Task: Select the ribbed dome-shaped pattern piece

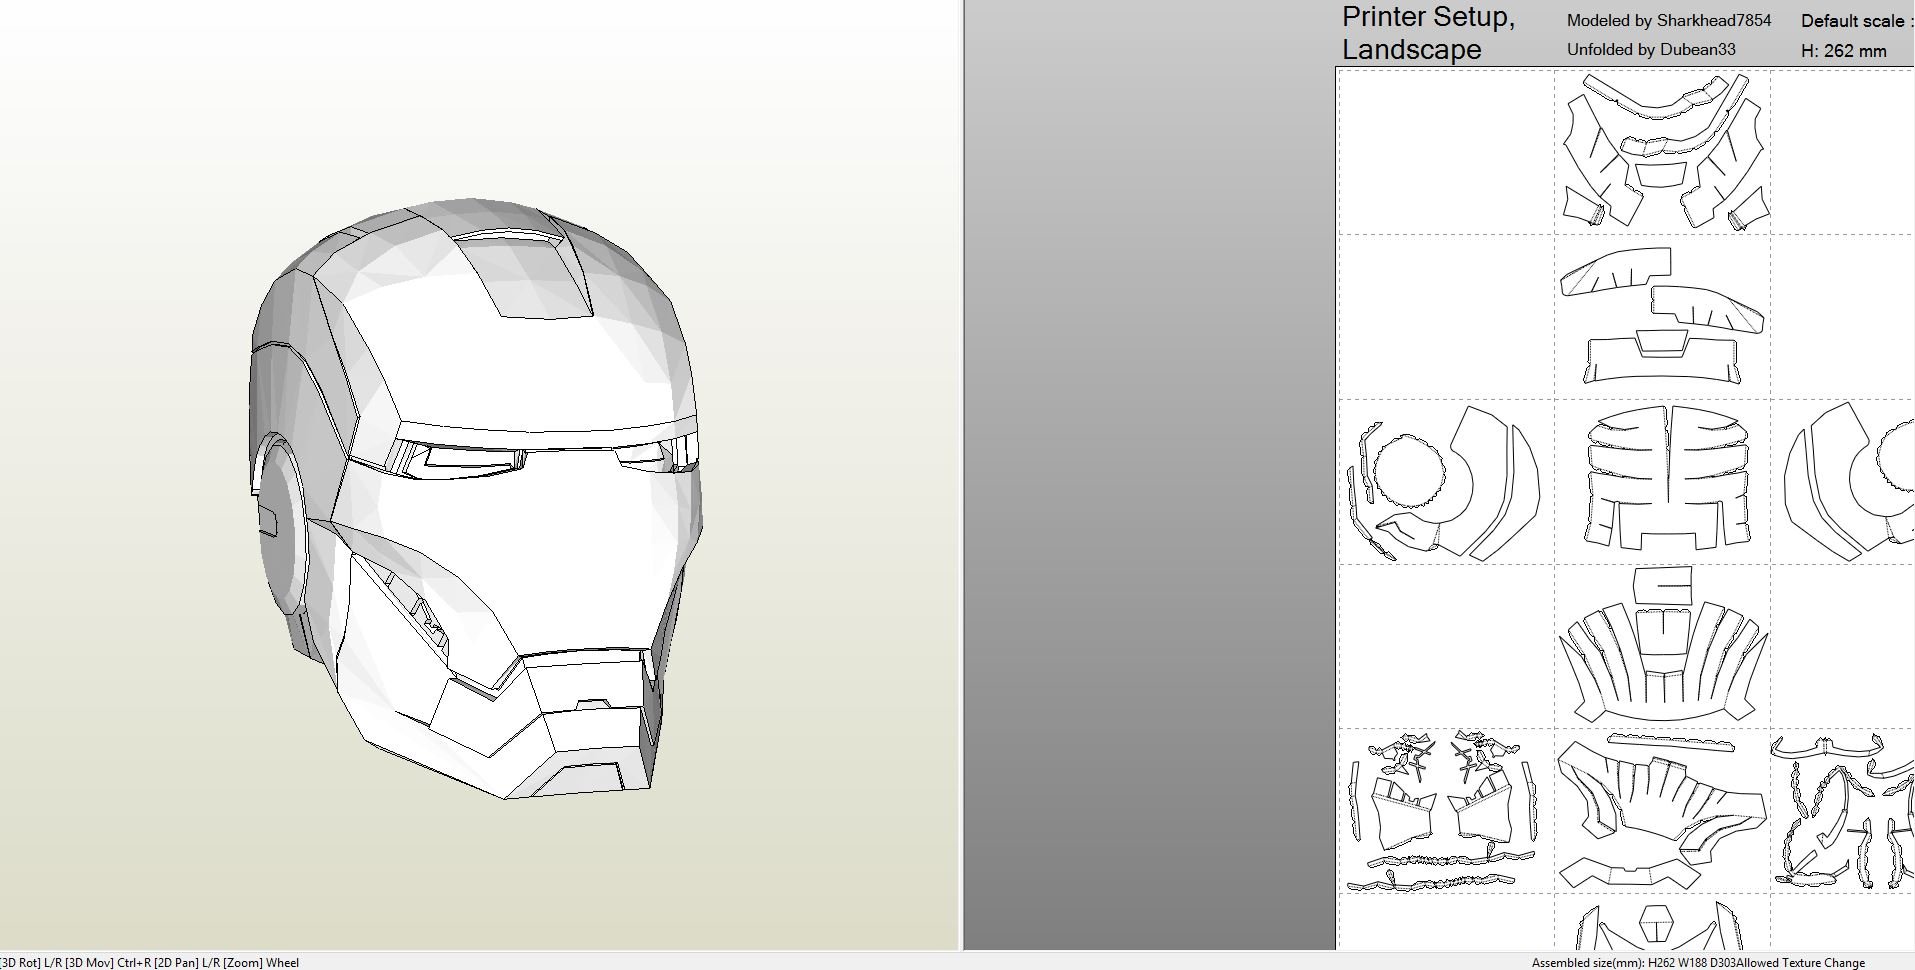Action: coord(1665,478)
